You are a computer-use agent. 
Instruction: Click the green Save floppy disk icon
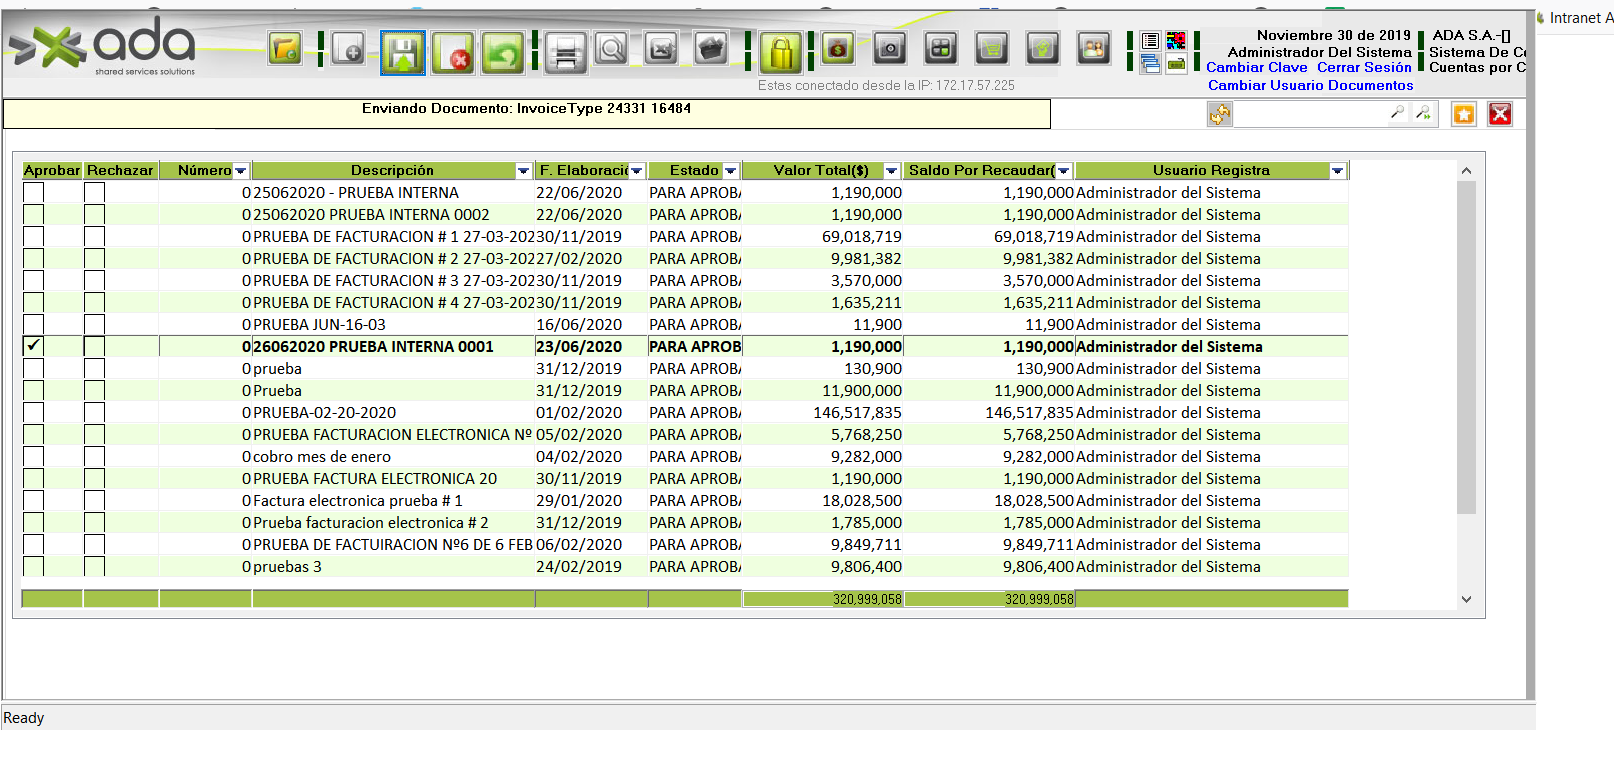pyautogui.click(x=402, y=53)
